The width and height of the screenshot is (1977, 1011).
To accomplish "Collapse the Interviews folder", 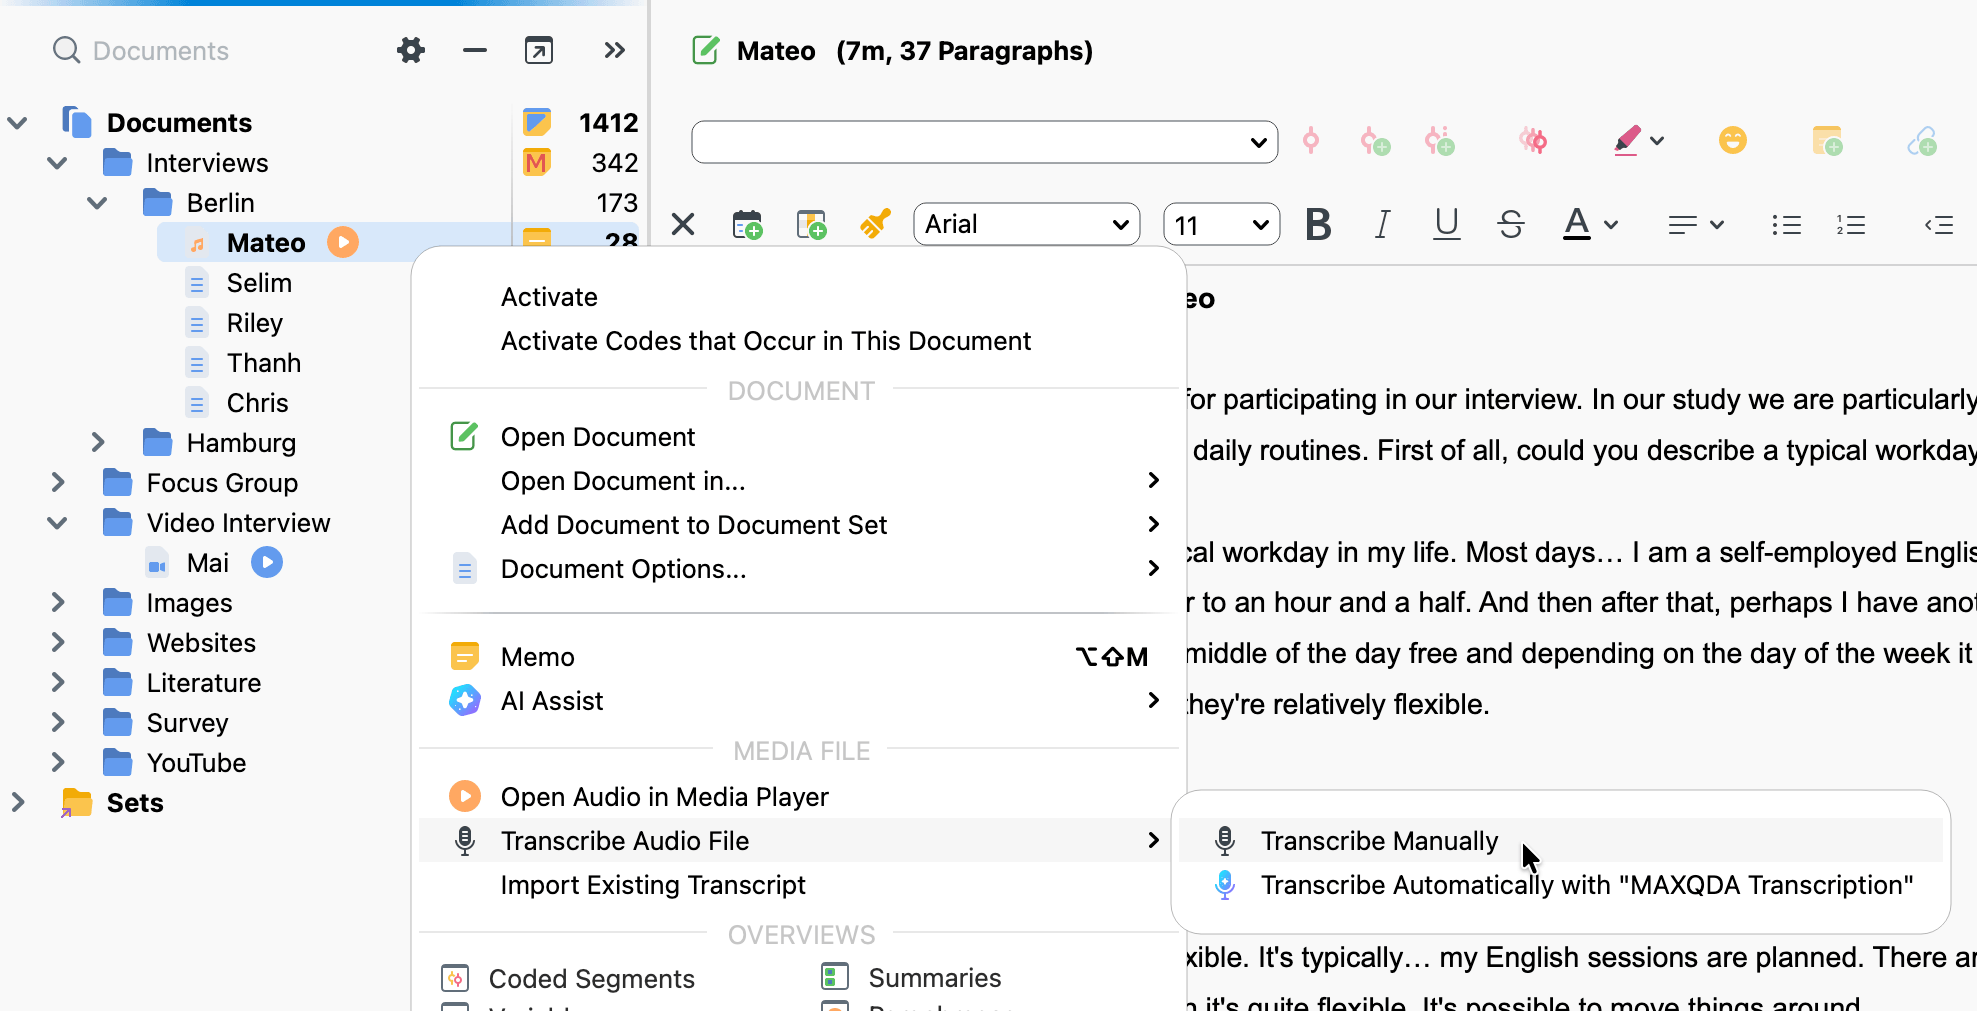I will pos(57,162).
